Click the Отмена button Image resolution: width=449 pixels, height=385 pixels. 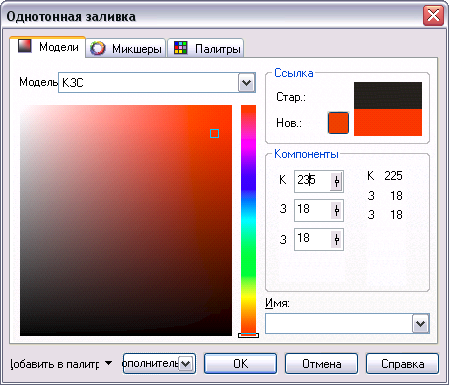321,364
